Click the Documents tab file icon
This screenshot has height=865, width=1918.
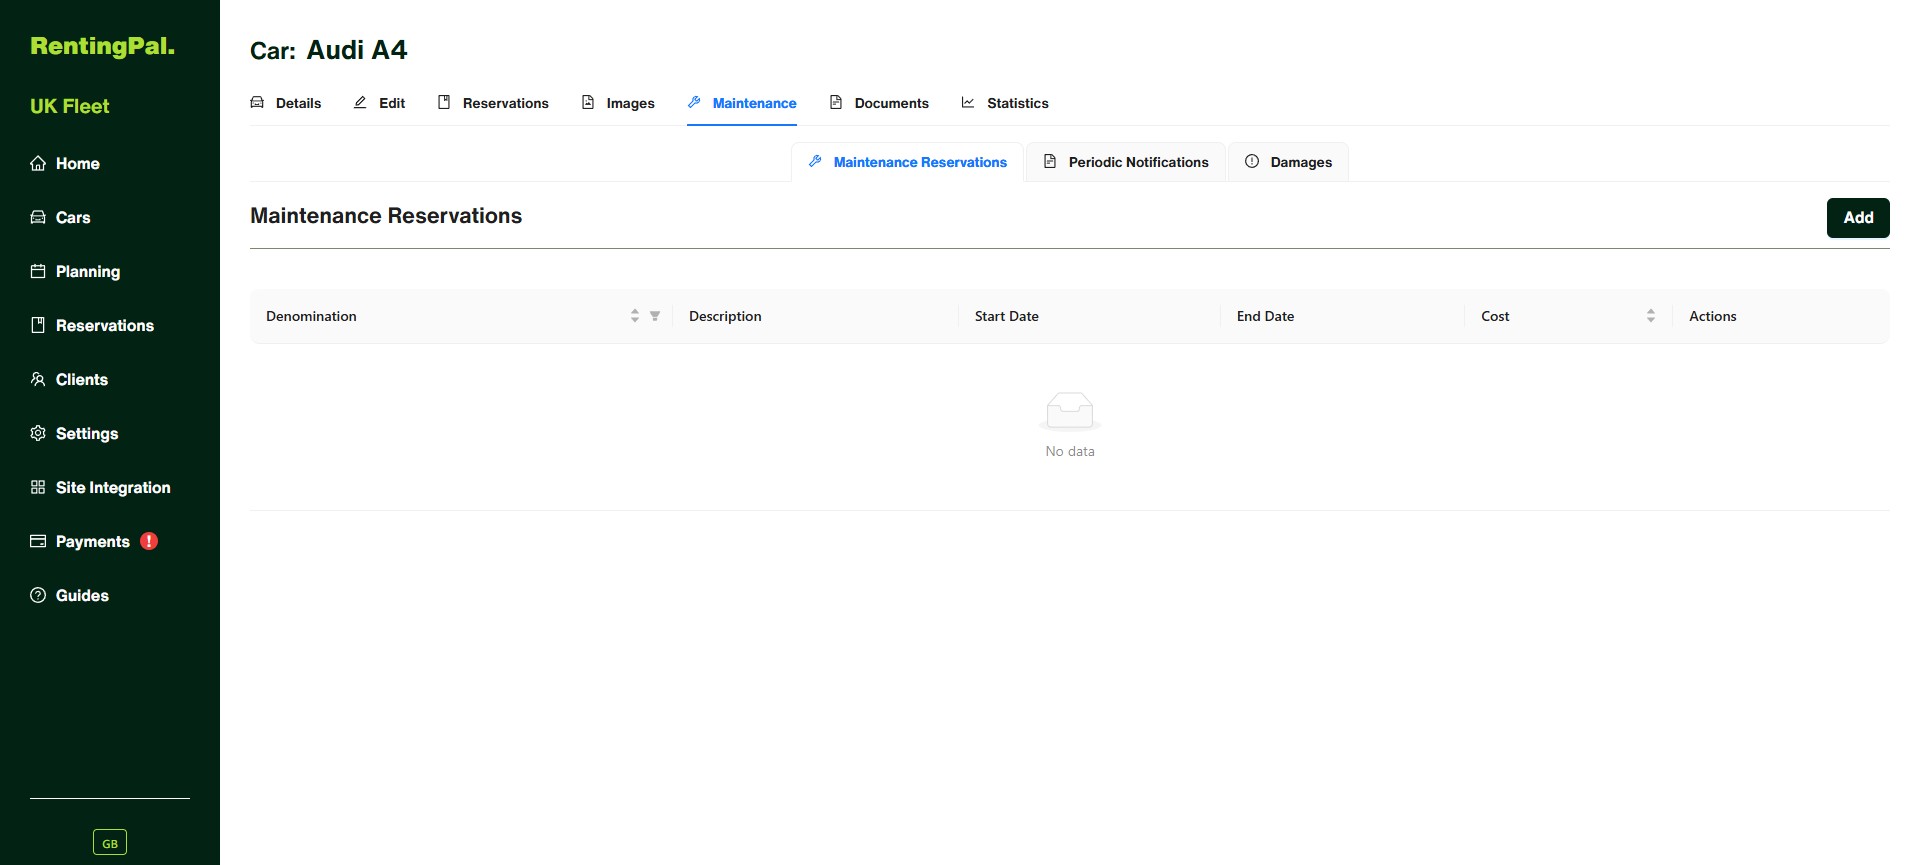pyautogui.click(x=836, y=102)
